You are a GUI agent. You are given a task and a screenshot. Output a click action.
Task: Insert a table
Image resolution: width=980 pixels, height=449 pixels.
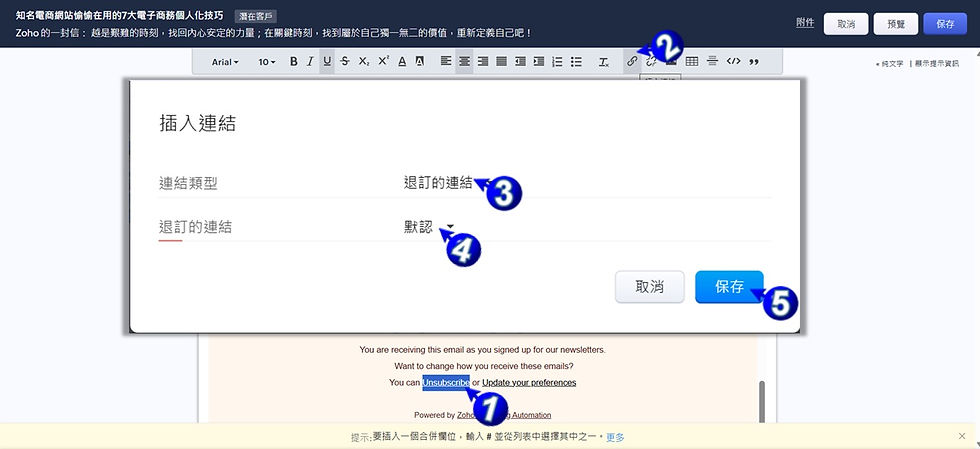692,62
